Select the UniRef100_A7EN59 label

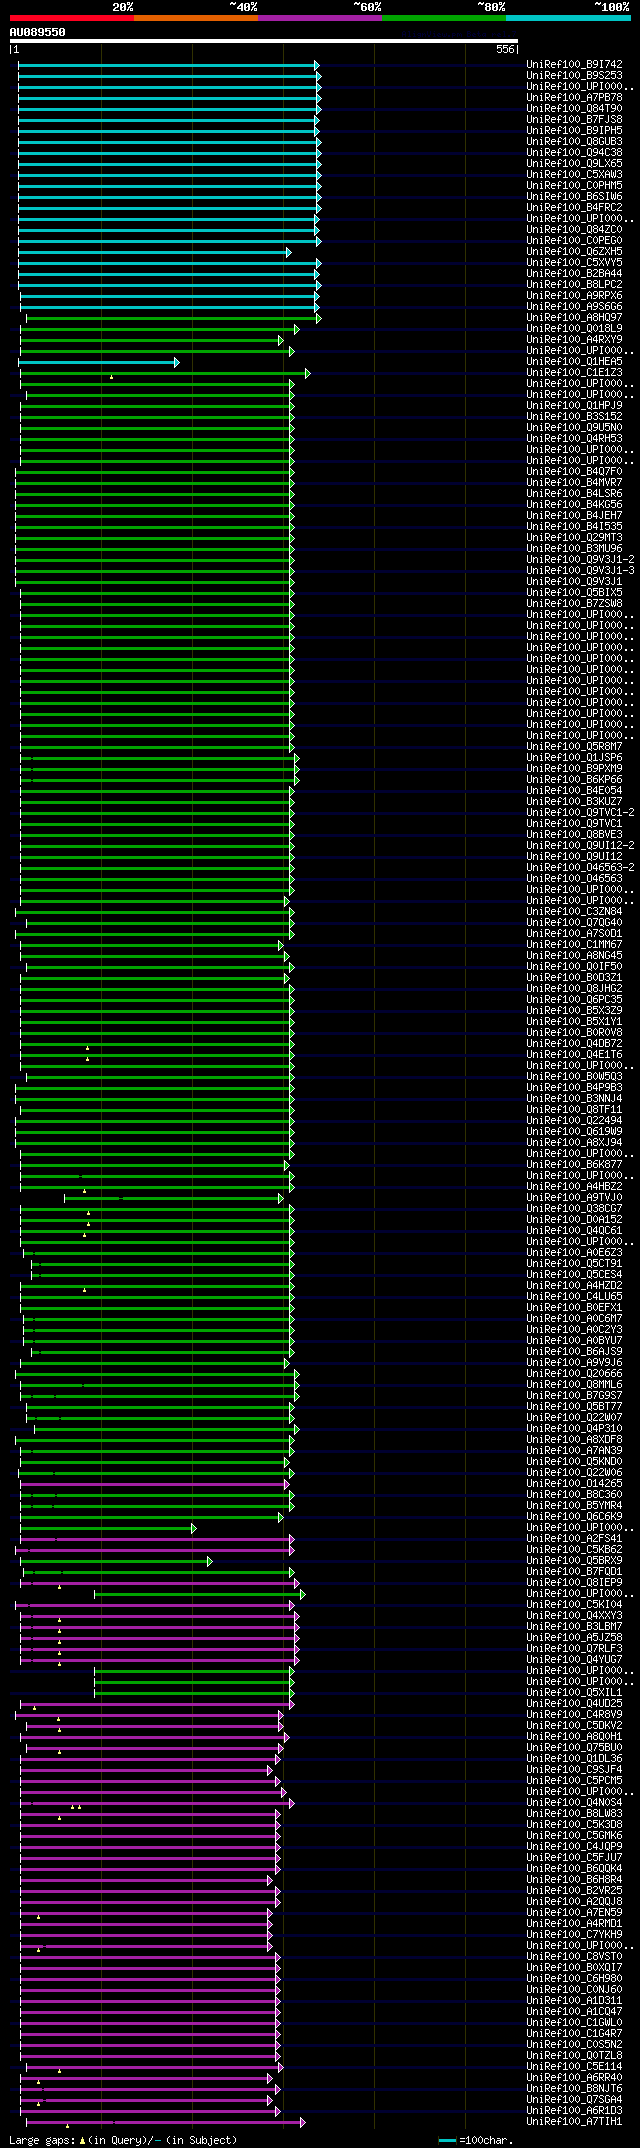[574, 1912]
